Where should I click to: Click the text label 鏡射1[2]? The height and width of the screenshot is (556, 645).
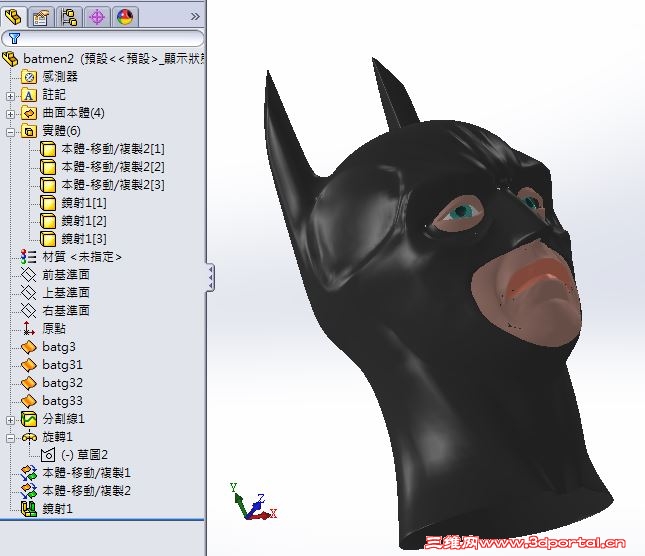(84, 221)
